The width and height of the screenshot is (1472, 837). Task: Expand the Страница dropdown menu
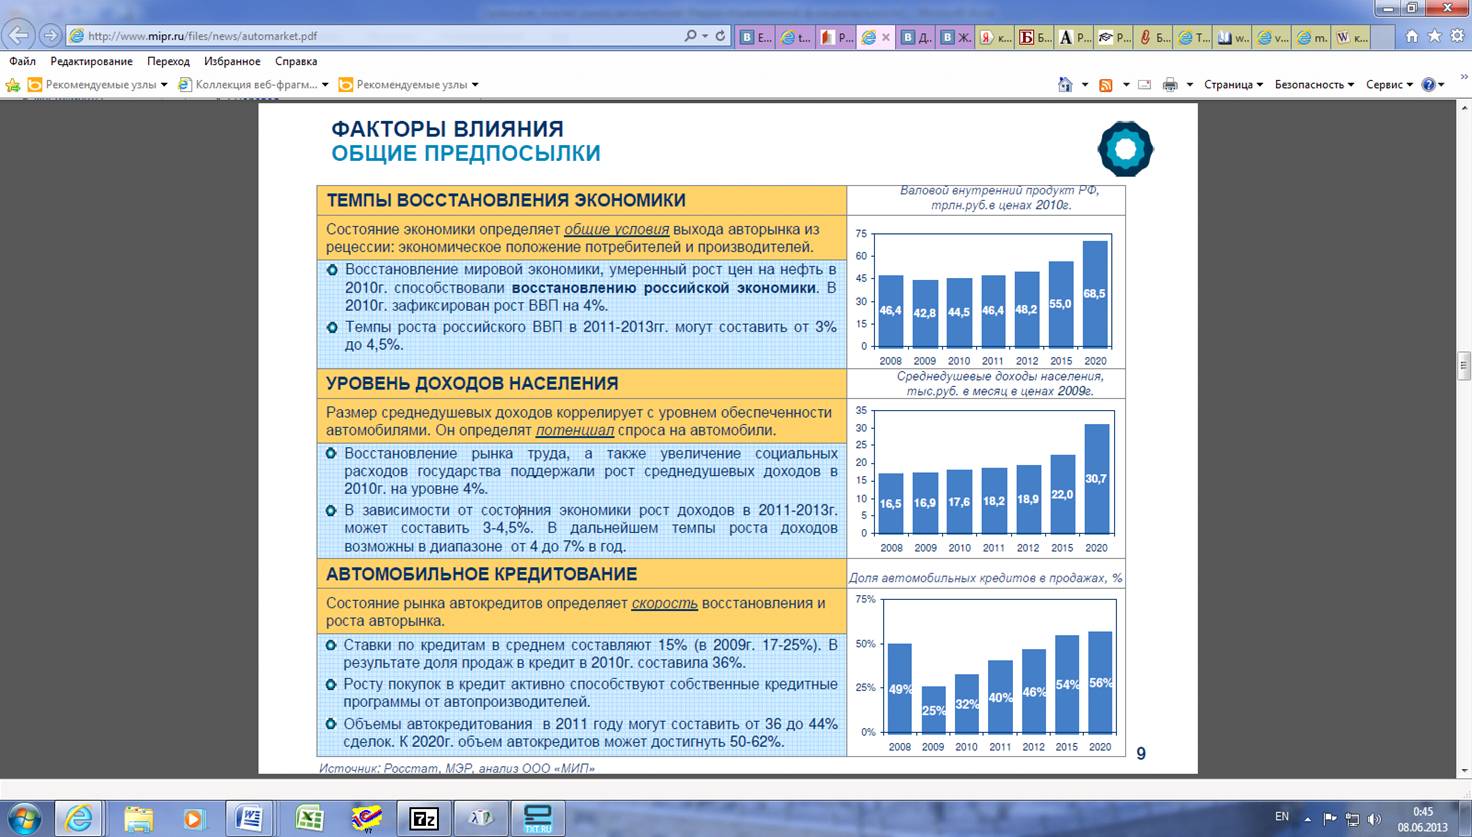point(1232,85)
